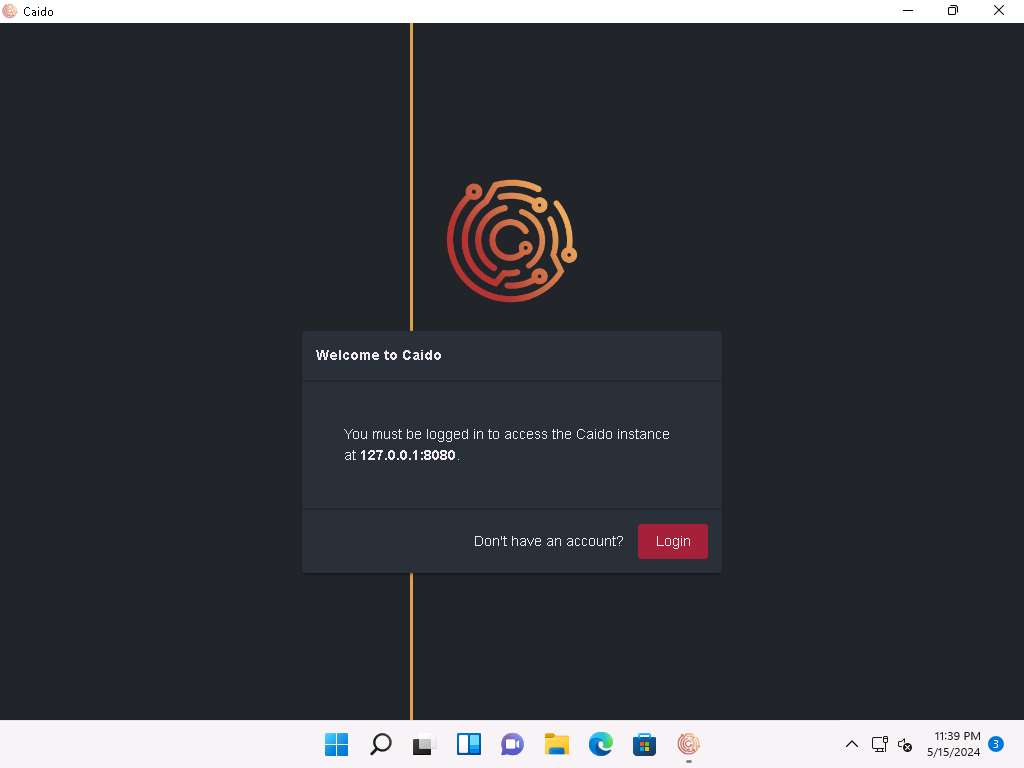The height and width of the screenshot is (768, 1024).
Task: Click the "Don't have an account?" link
Action: (548, 541)
